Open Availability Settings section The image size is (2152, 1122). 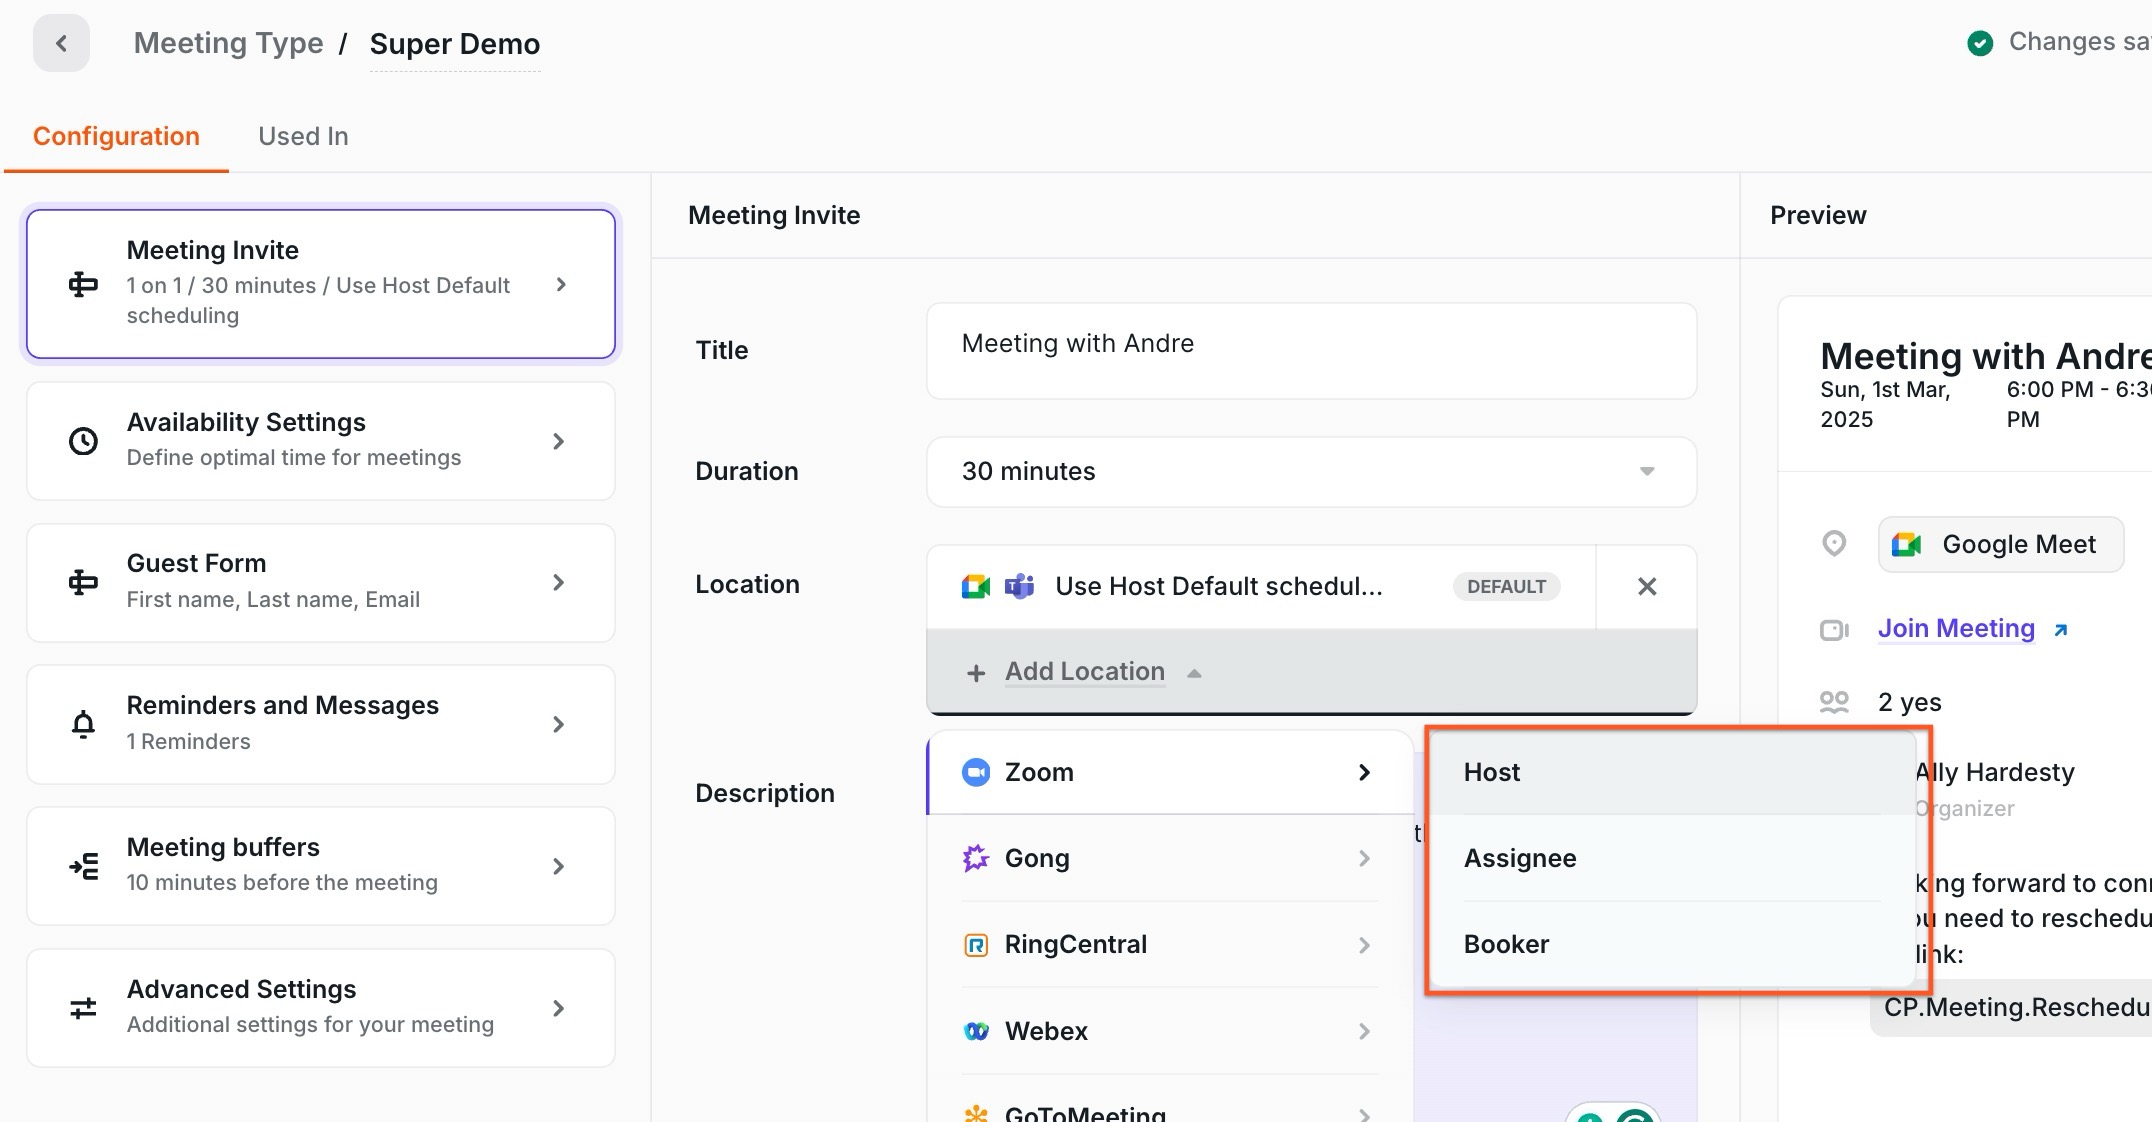pos(321,441)
